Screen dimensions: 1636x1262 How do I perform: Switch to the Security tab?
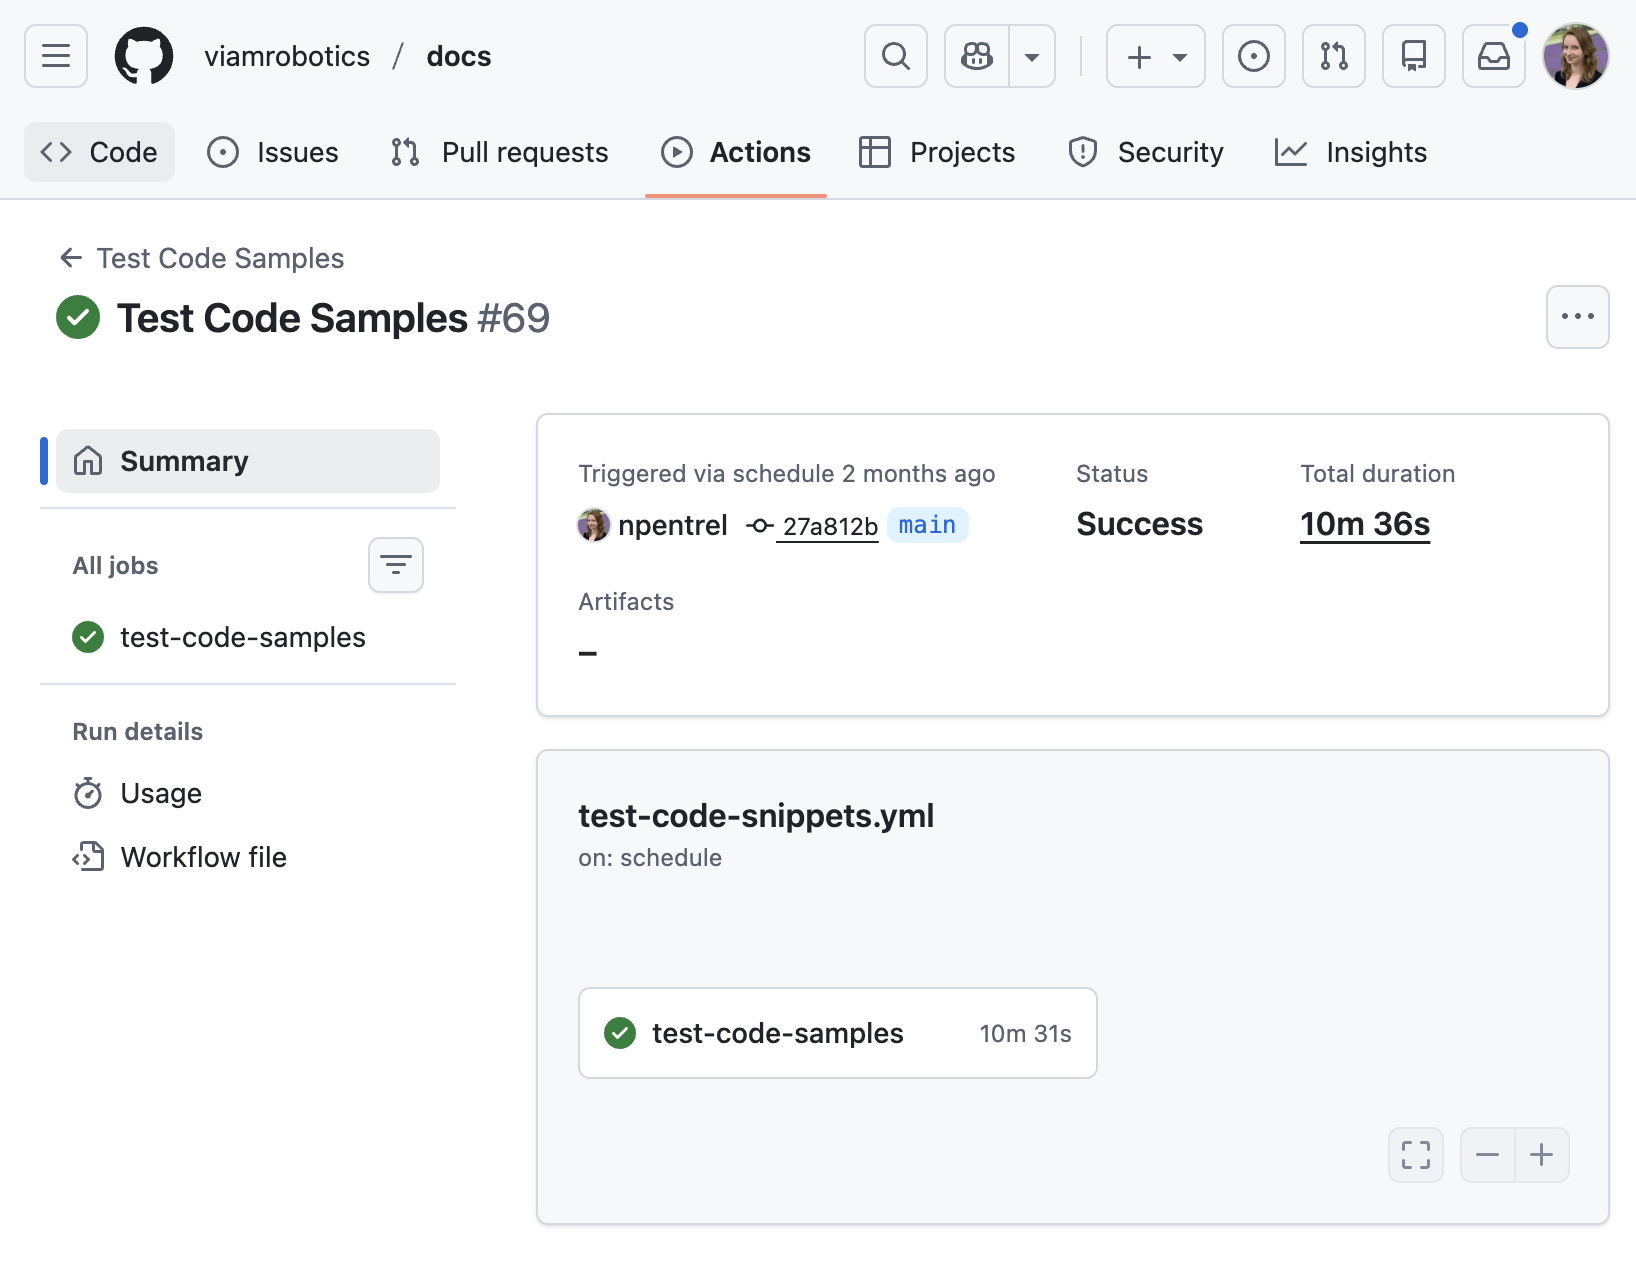(1146, 152)
